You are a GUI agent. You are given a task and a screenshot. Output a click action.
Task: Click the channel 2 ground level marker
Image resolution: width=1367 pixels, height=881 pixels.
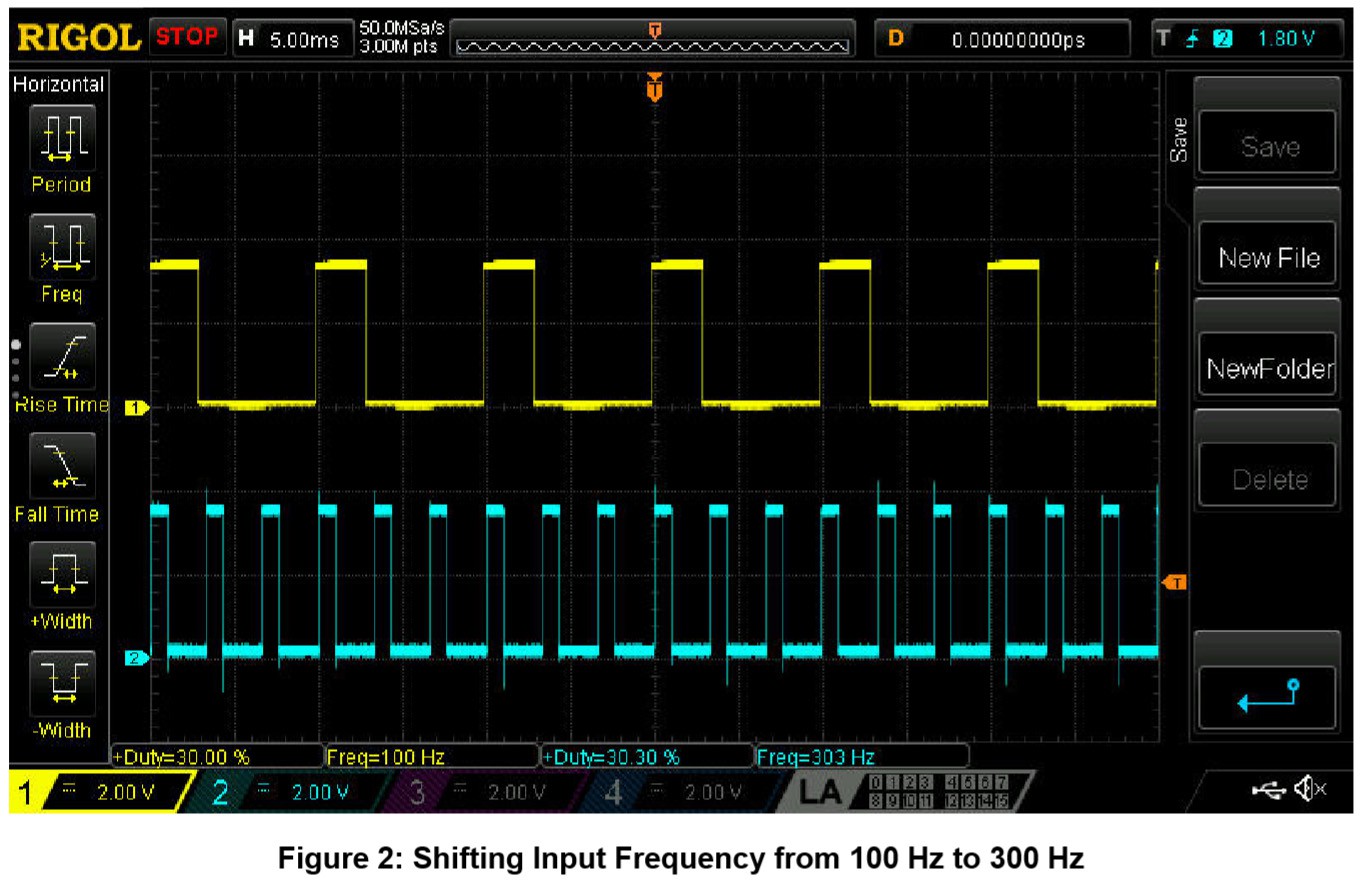(x=136, y=657)
